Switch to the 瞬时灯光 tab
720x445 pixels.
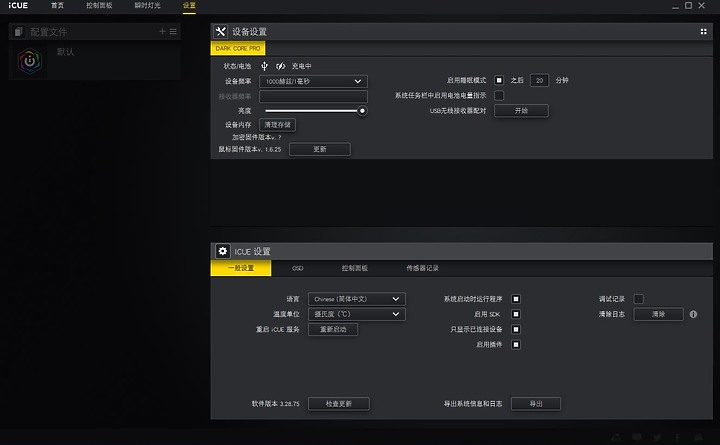click(x=147, y=6)
